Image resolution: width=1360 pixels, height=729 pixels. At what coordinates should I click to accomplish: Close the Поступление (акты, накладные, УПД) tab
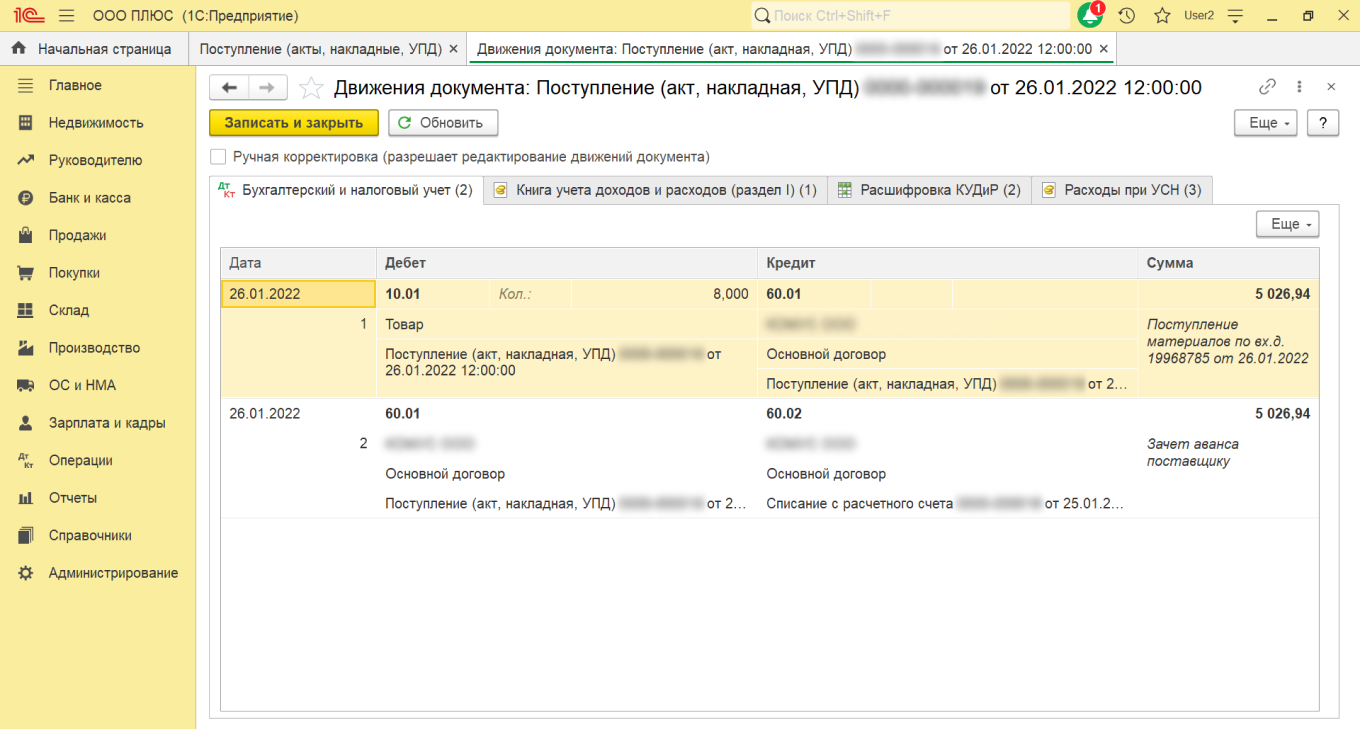click(453, 48)
